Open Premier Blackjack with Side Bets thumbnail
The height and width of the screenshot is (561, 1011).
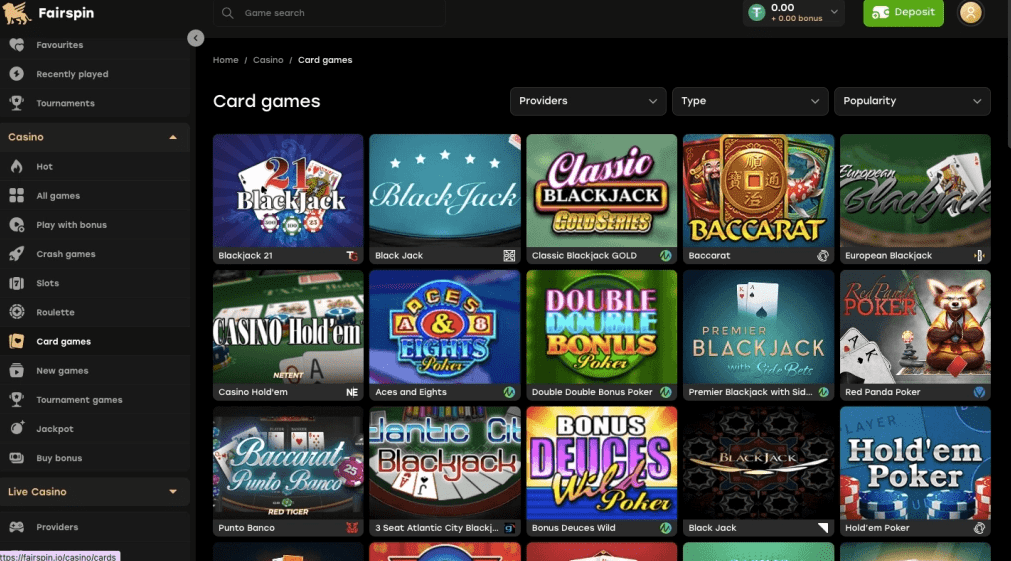coord(758,327)
